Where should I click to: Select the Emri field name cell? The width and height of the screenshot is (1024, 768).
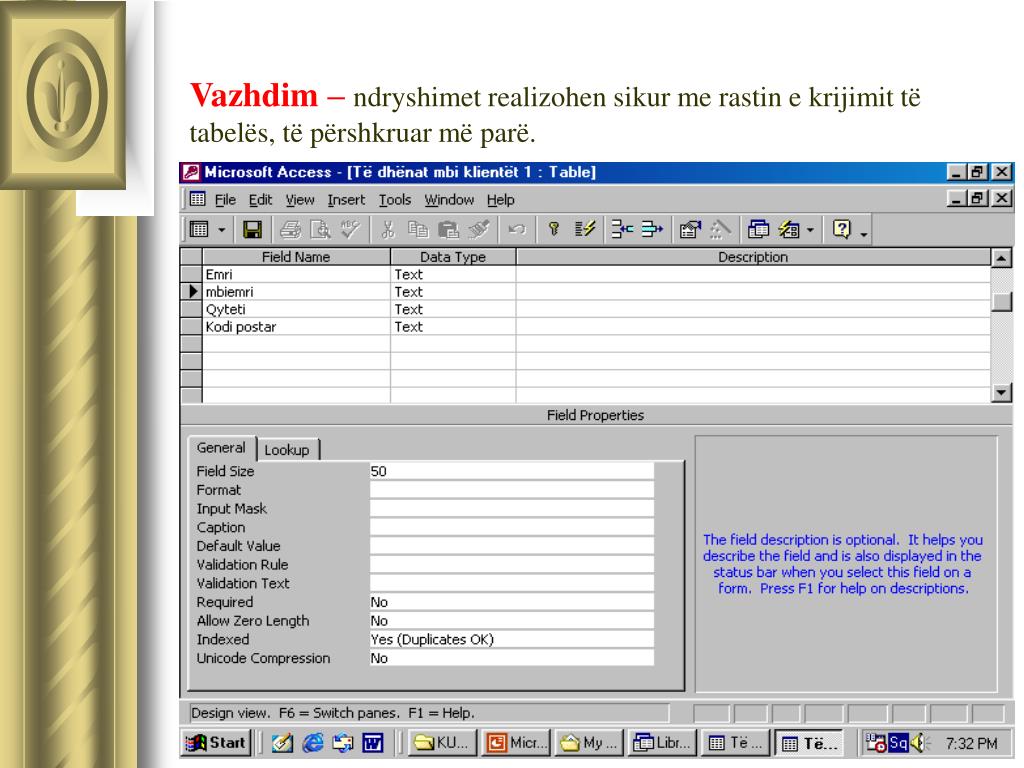pyautogui.click(x=296, y=274)
